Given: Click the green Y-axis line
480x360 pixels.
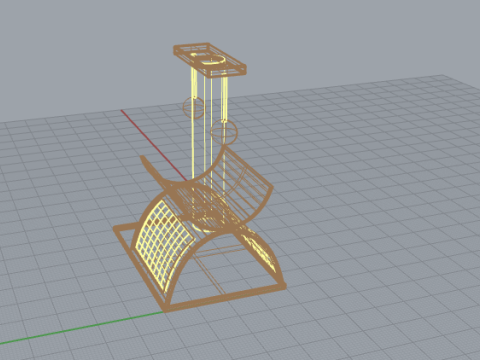Looking at the screenshot, I should click(82, 328).
